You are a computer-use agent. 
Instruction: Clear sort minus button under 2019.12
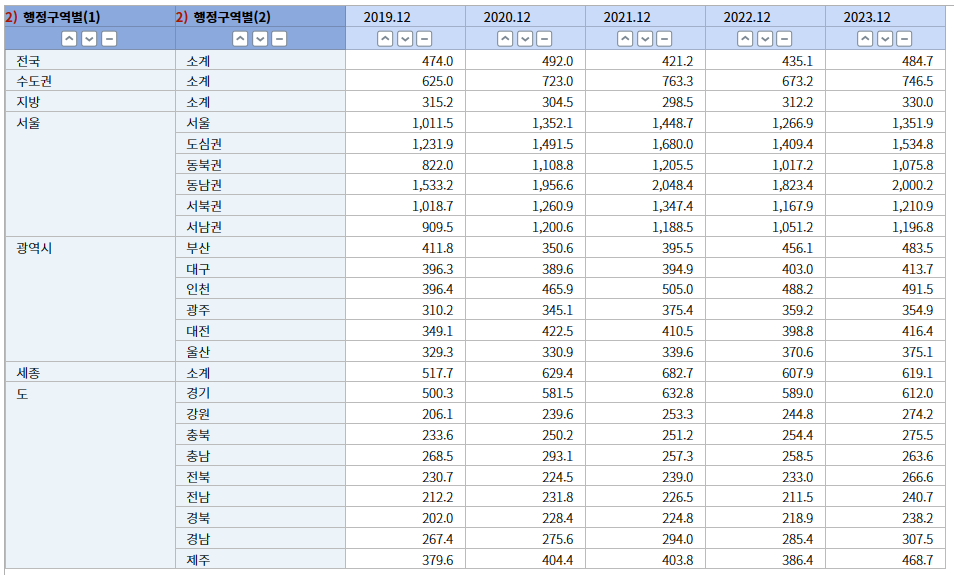[x=424, y=39]
